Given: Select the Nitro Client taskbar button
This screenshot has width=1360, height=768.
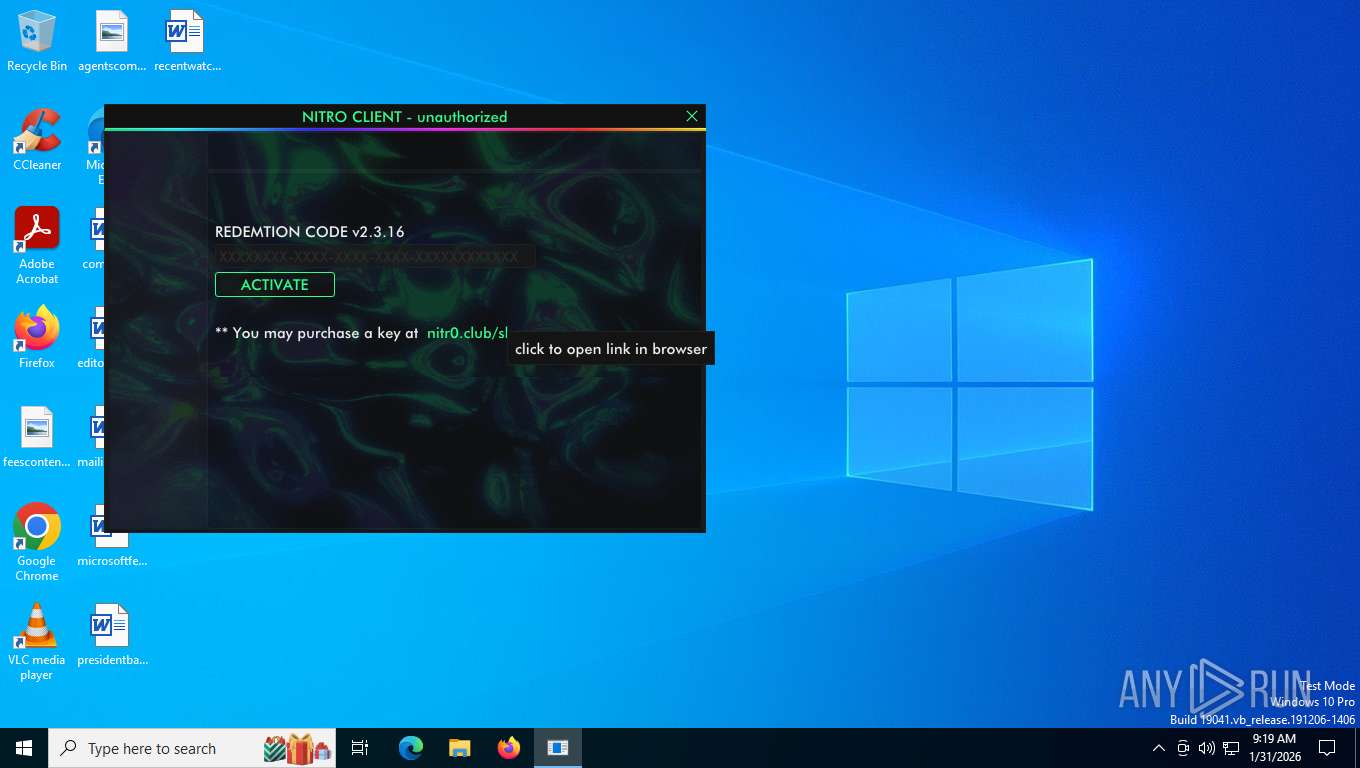Looking at the screenshot, I should pos(558,748).
